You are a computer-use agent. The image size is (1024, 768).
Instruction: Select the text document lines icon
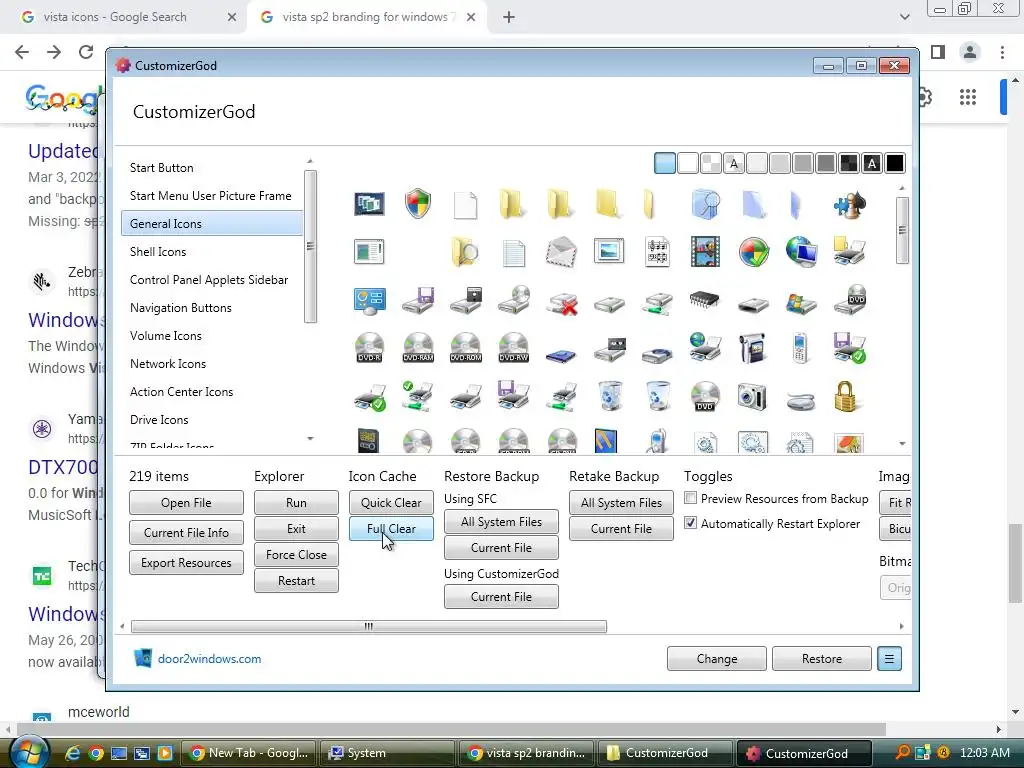click(x=513, y=253)
